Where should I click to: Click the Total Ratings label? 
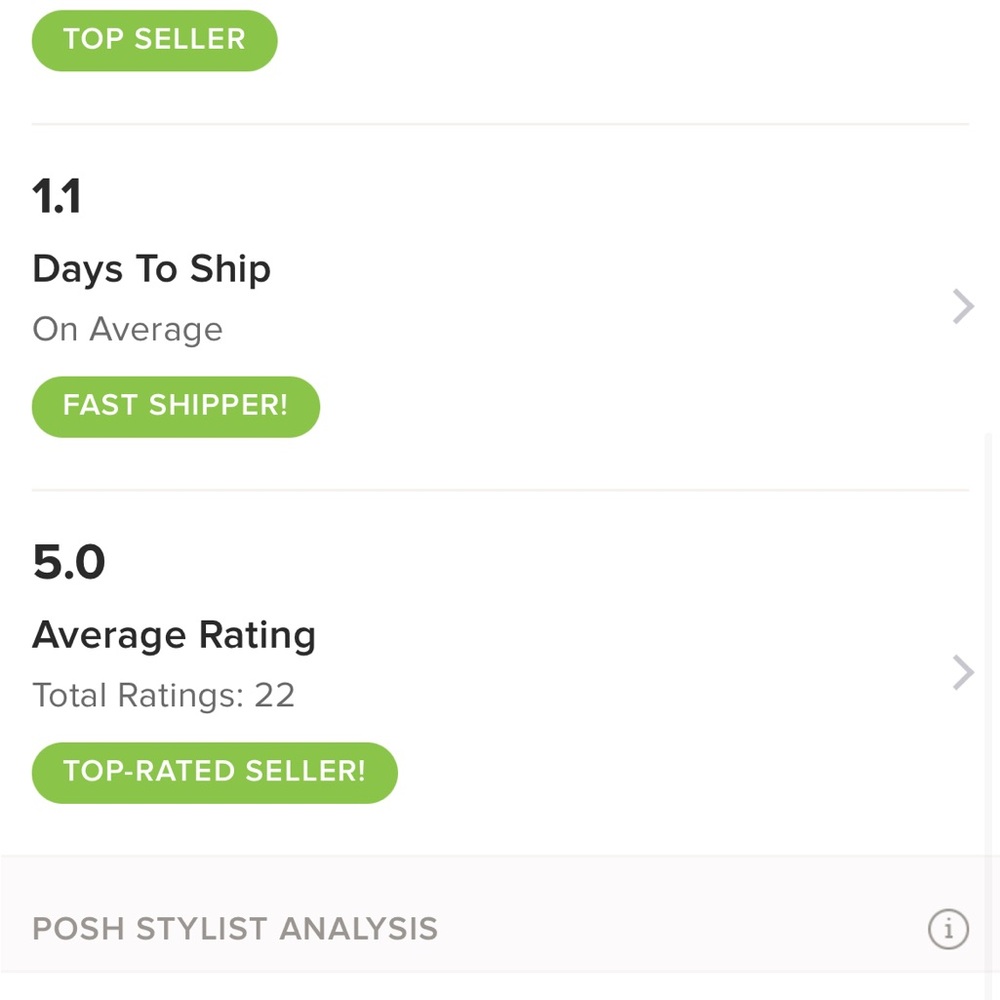point(138,695)
